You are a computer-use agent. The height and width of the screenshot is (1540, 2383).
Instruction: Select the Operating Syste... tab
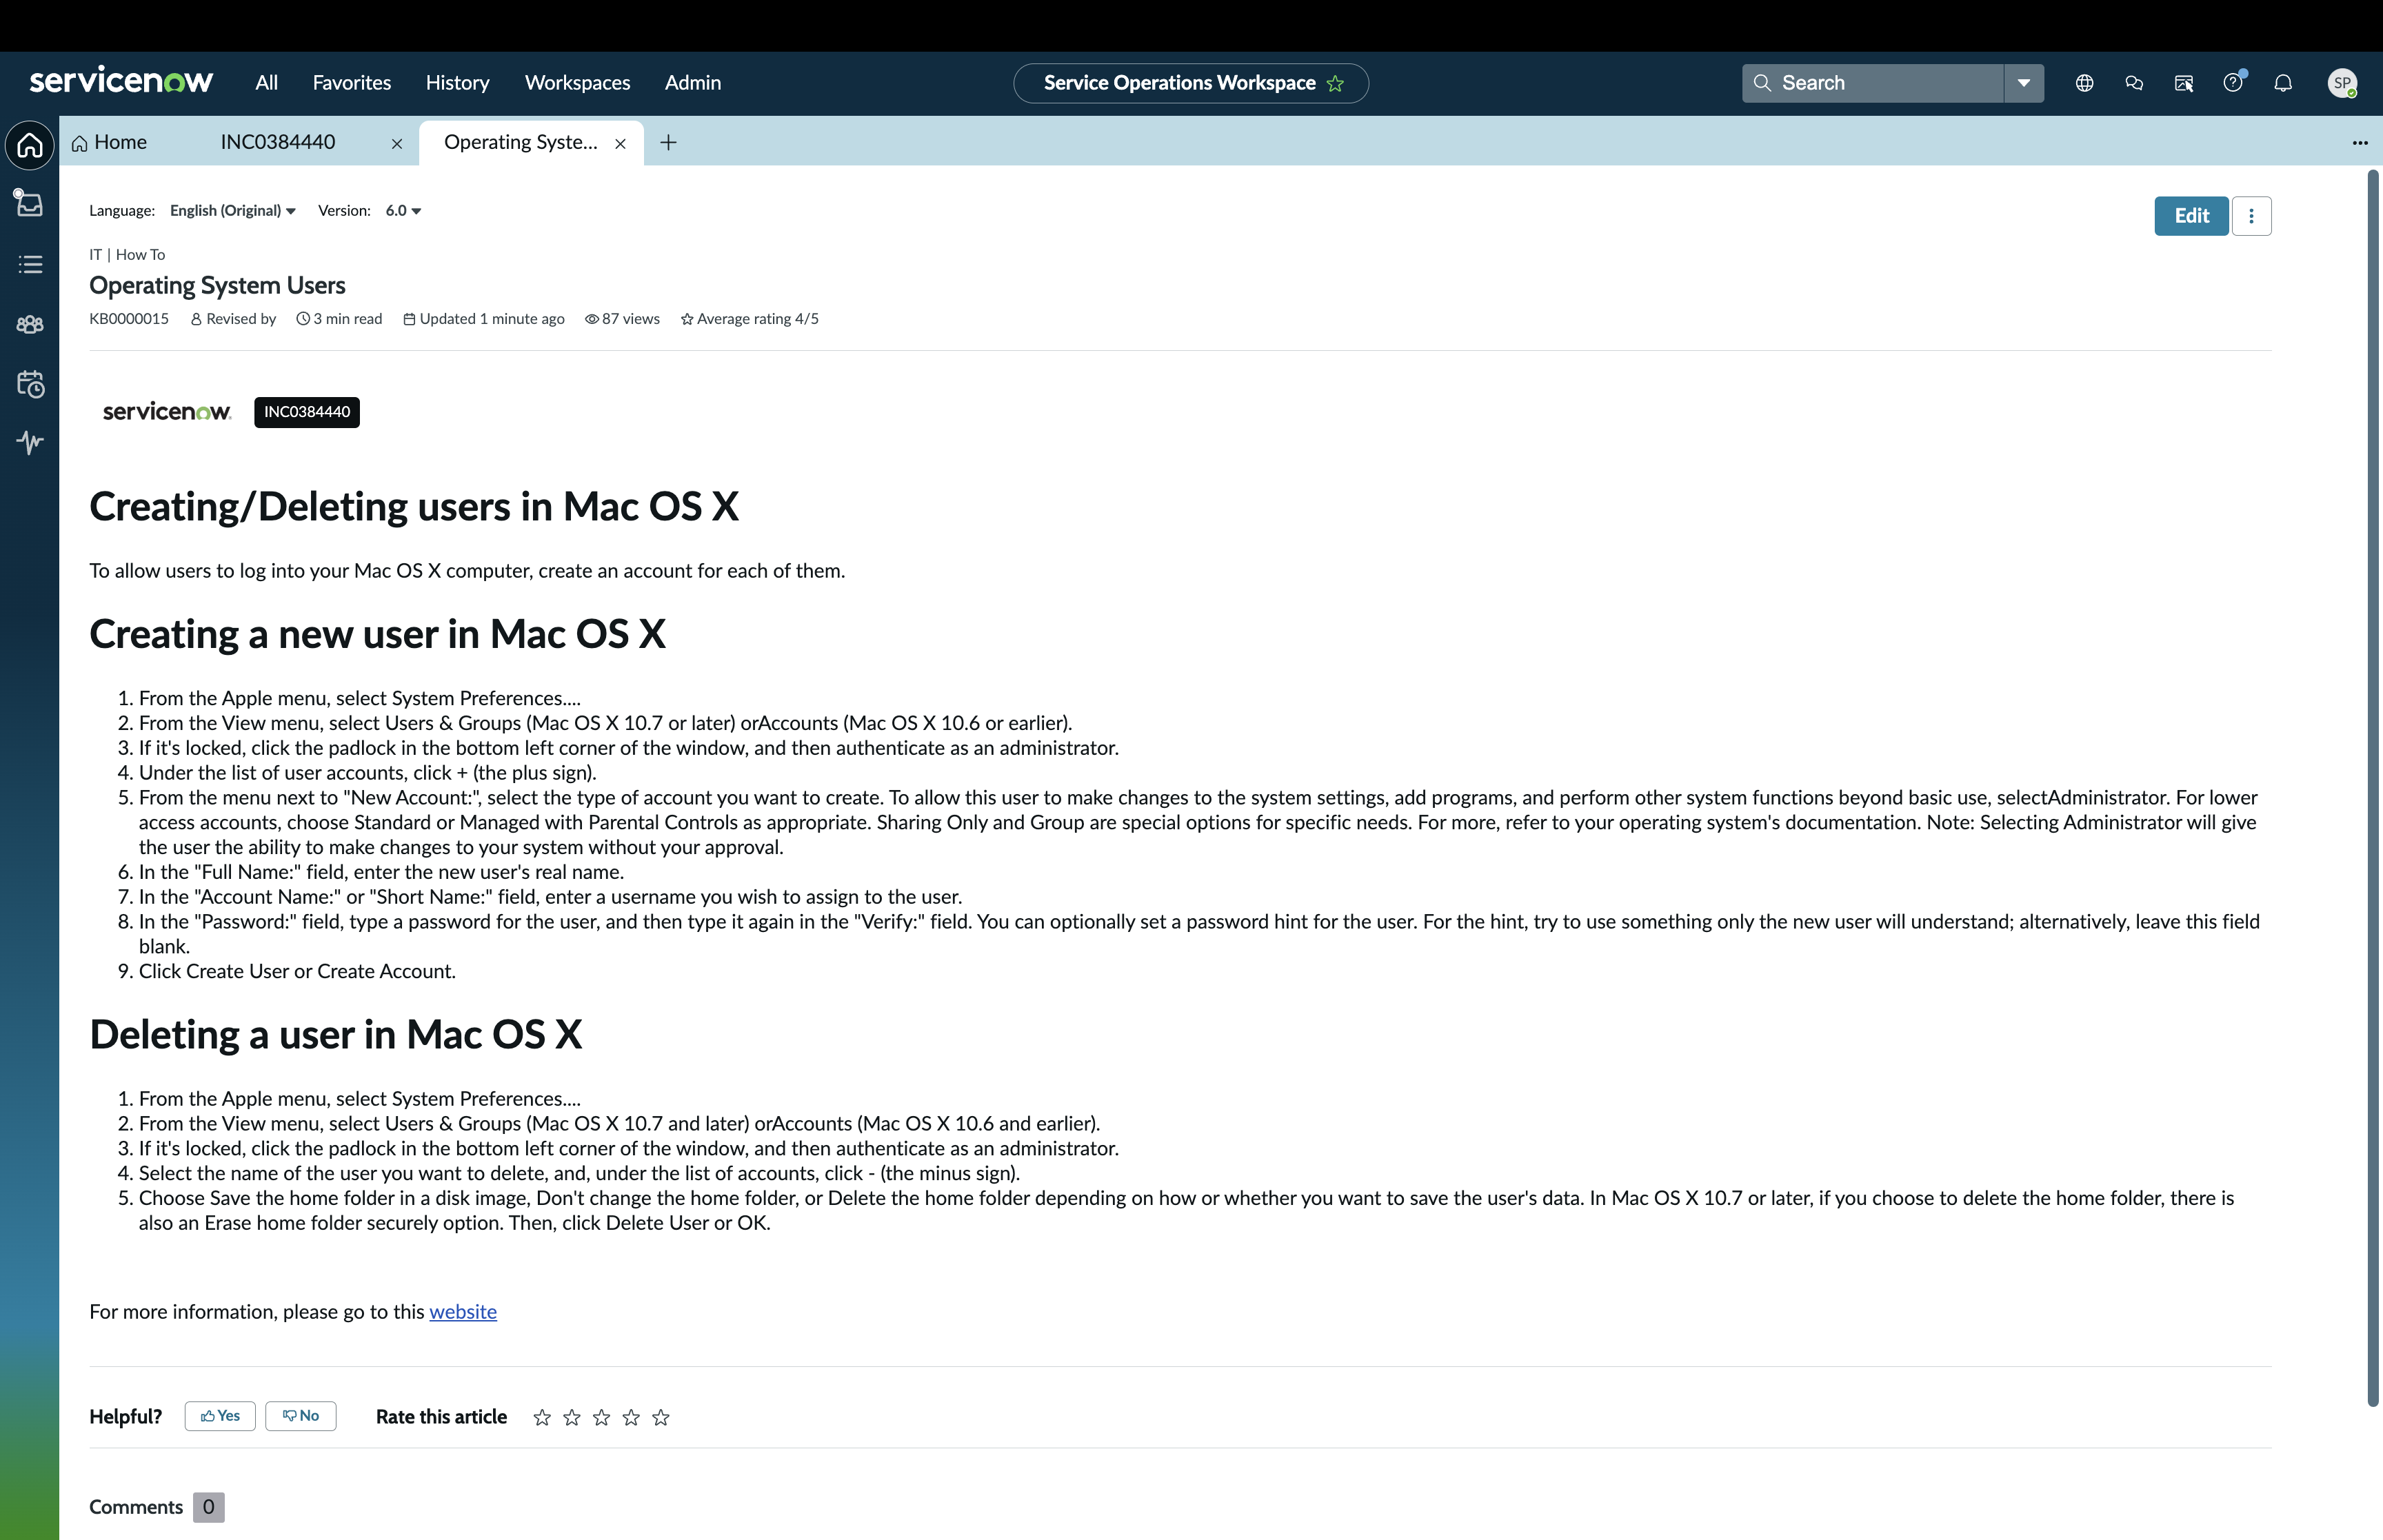[520, 142]
